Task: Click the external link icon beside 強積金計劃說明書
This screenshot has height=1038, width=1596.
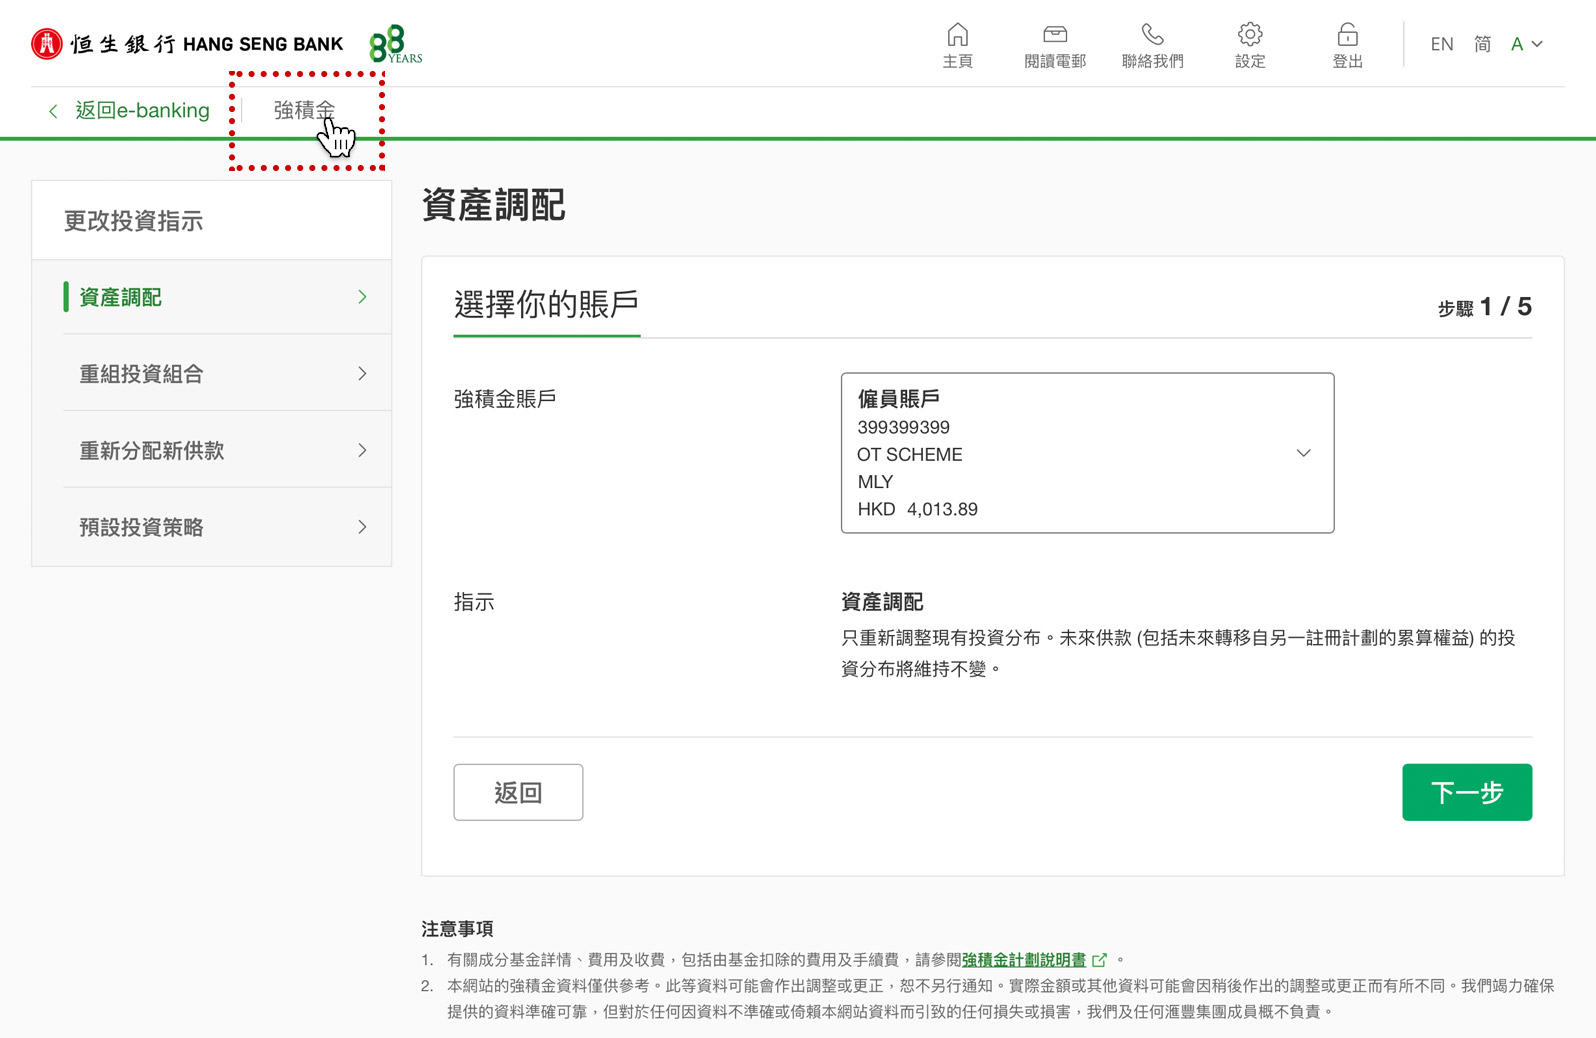Action: point(1100,960)
